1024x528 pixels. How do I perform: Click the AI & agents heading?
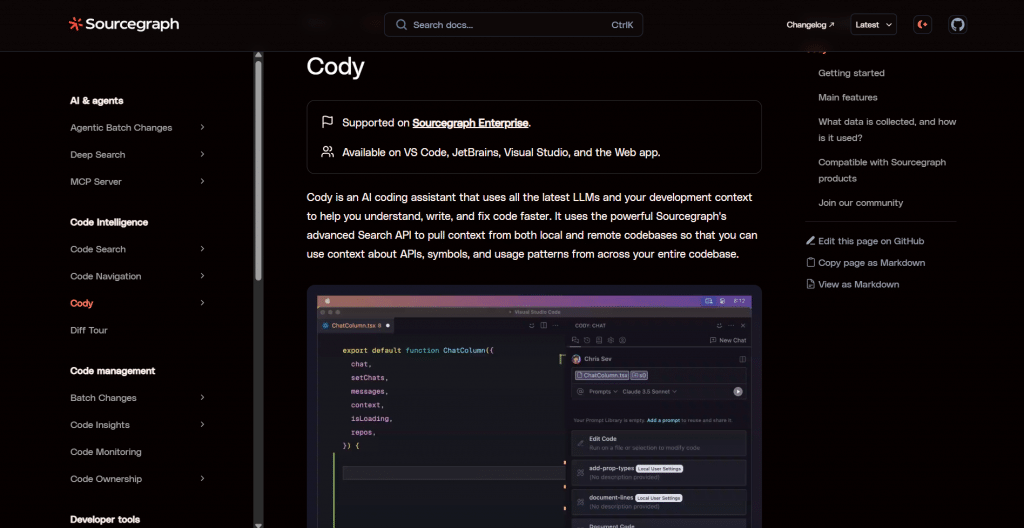coord(97,101)
